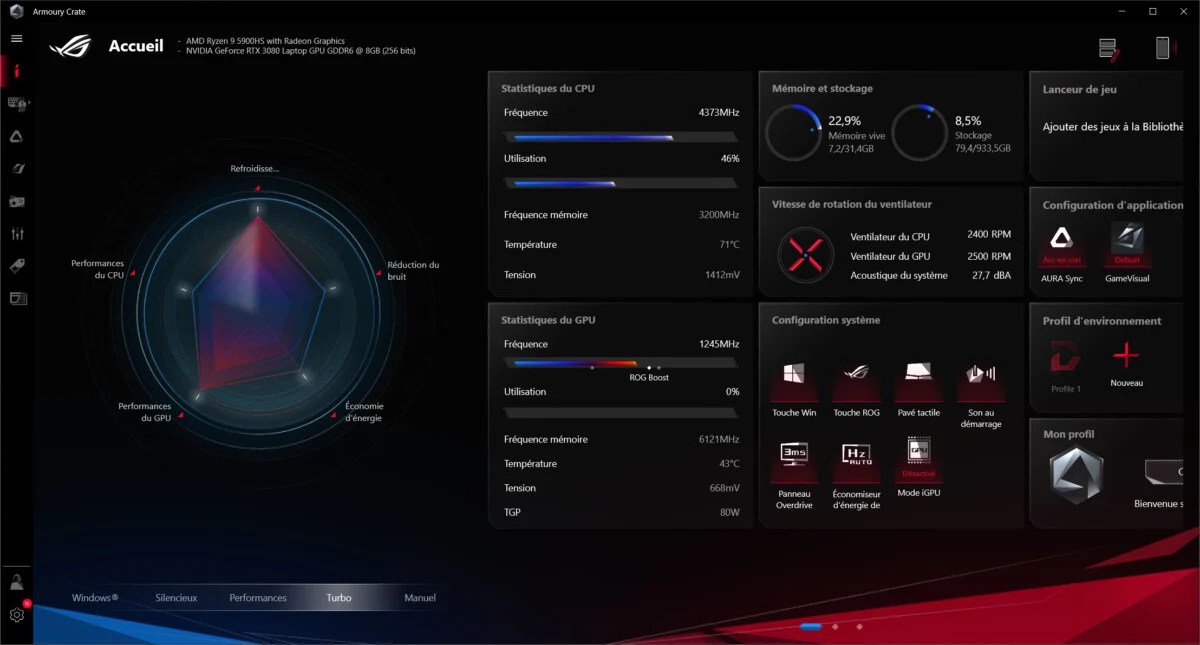
Task: Click the stacked-list icon in the header
Action: (x=1107, y=48)
